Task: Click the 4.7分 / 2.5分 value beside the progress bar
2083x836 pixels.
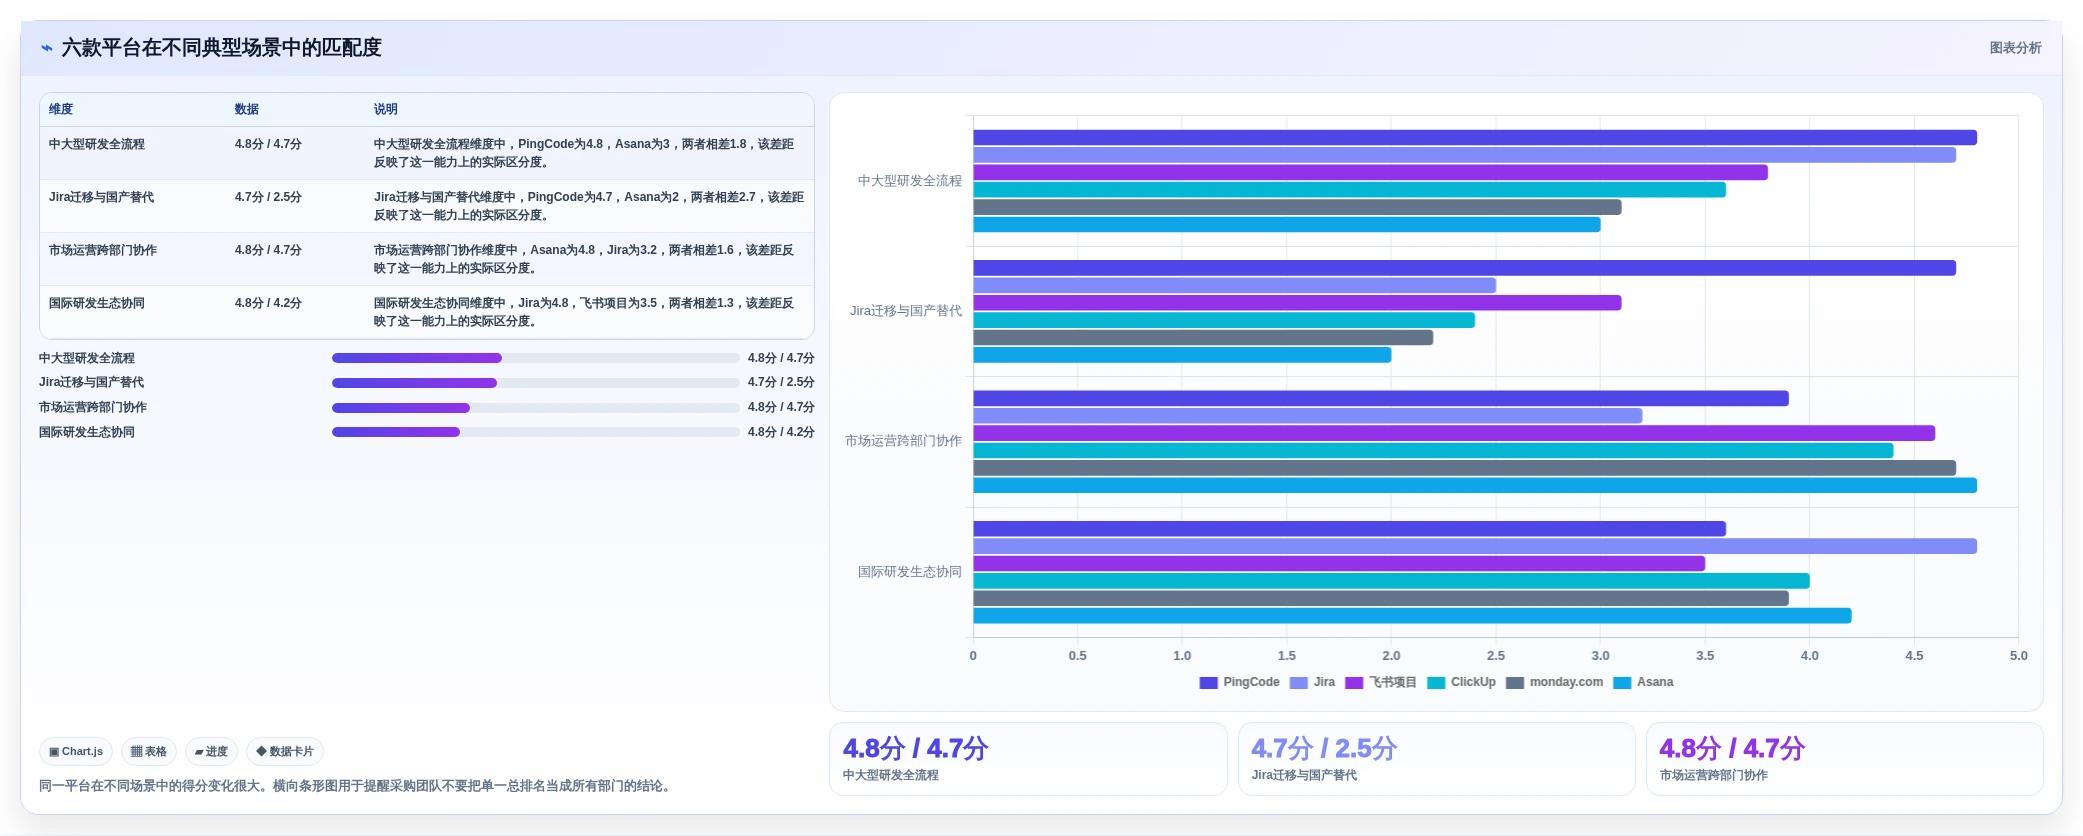Action: click(781, 382)
